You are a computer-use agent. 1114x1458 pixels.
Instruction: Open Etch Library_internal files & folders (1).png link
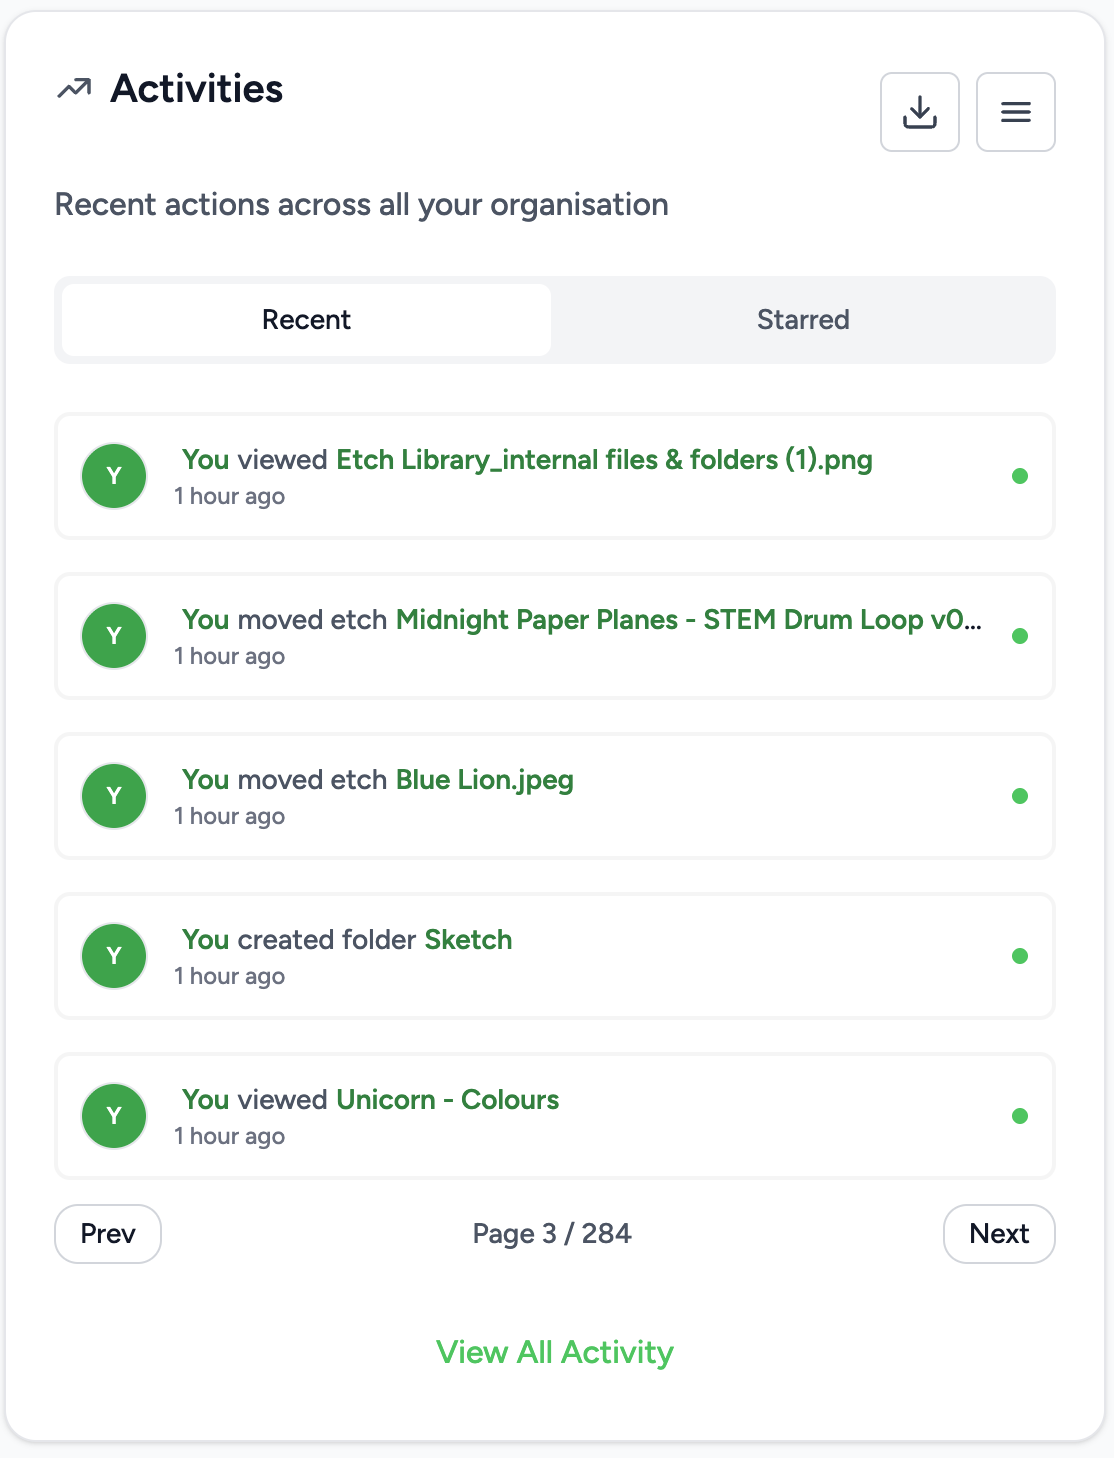point(604,460)
